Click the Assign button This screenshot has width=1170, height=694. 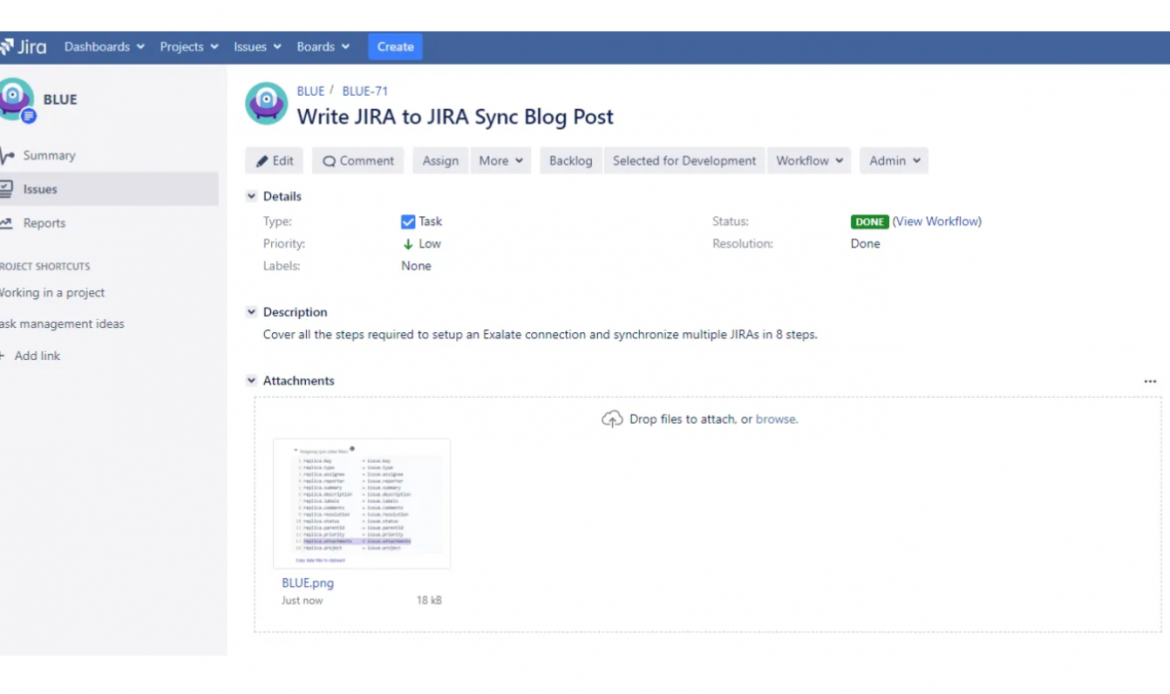440,160
